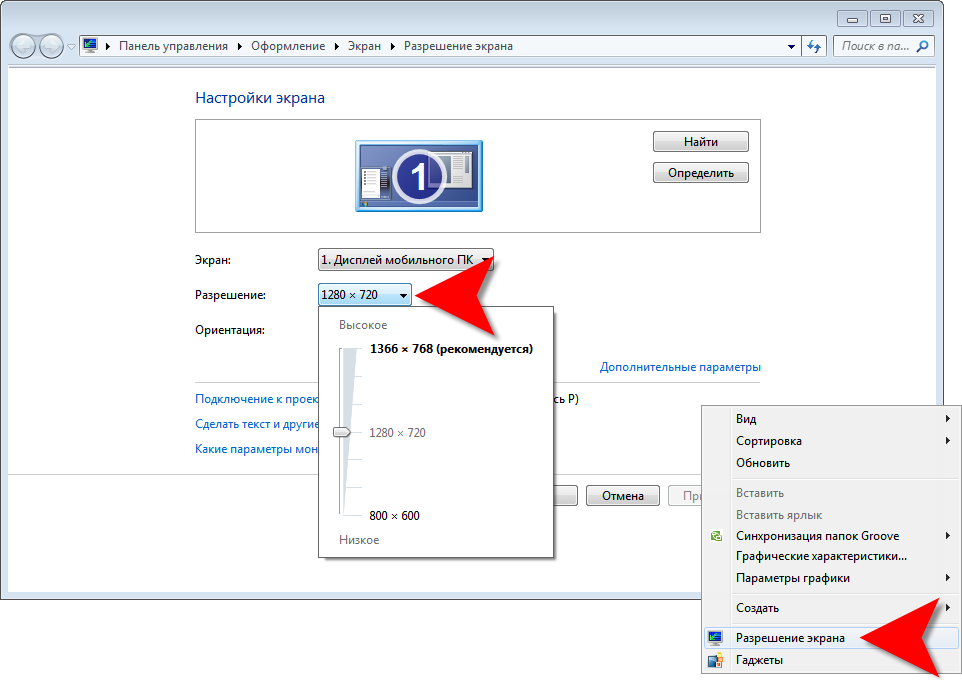
Task: Click the monitor icon beside 'Разрешение экрана'
Action: click(715, 638)
